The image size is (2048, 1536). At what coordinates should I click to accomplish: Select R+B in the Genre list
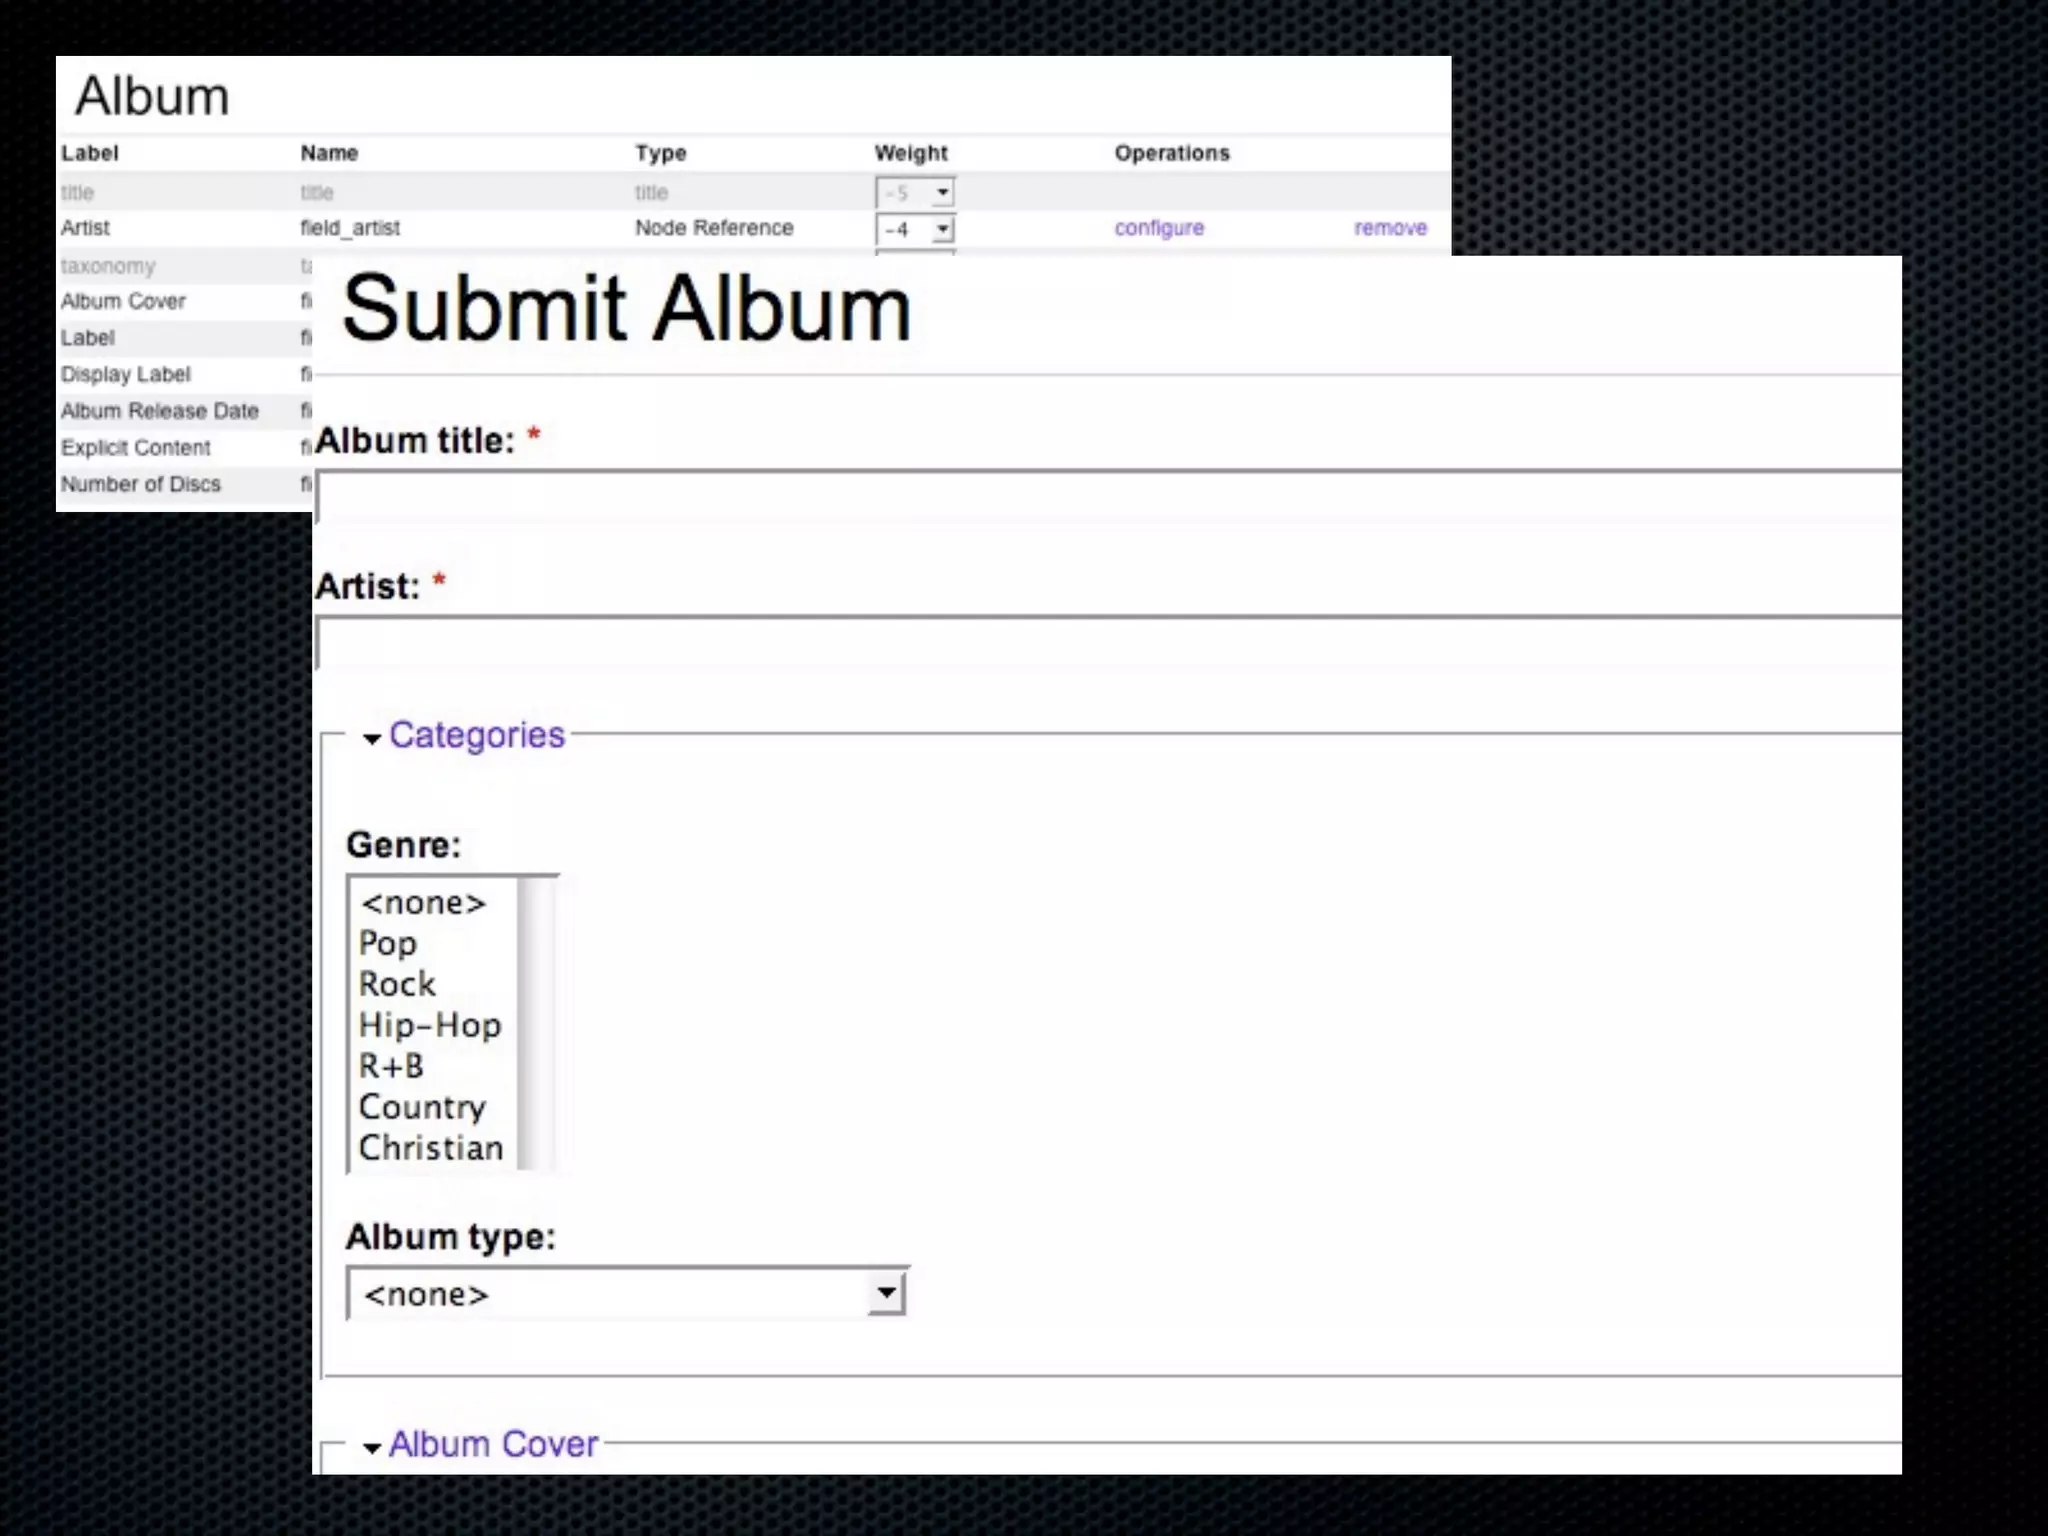pos(391,1066)
